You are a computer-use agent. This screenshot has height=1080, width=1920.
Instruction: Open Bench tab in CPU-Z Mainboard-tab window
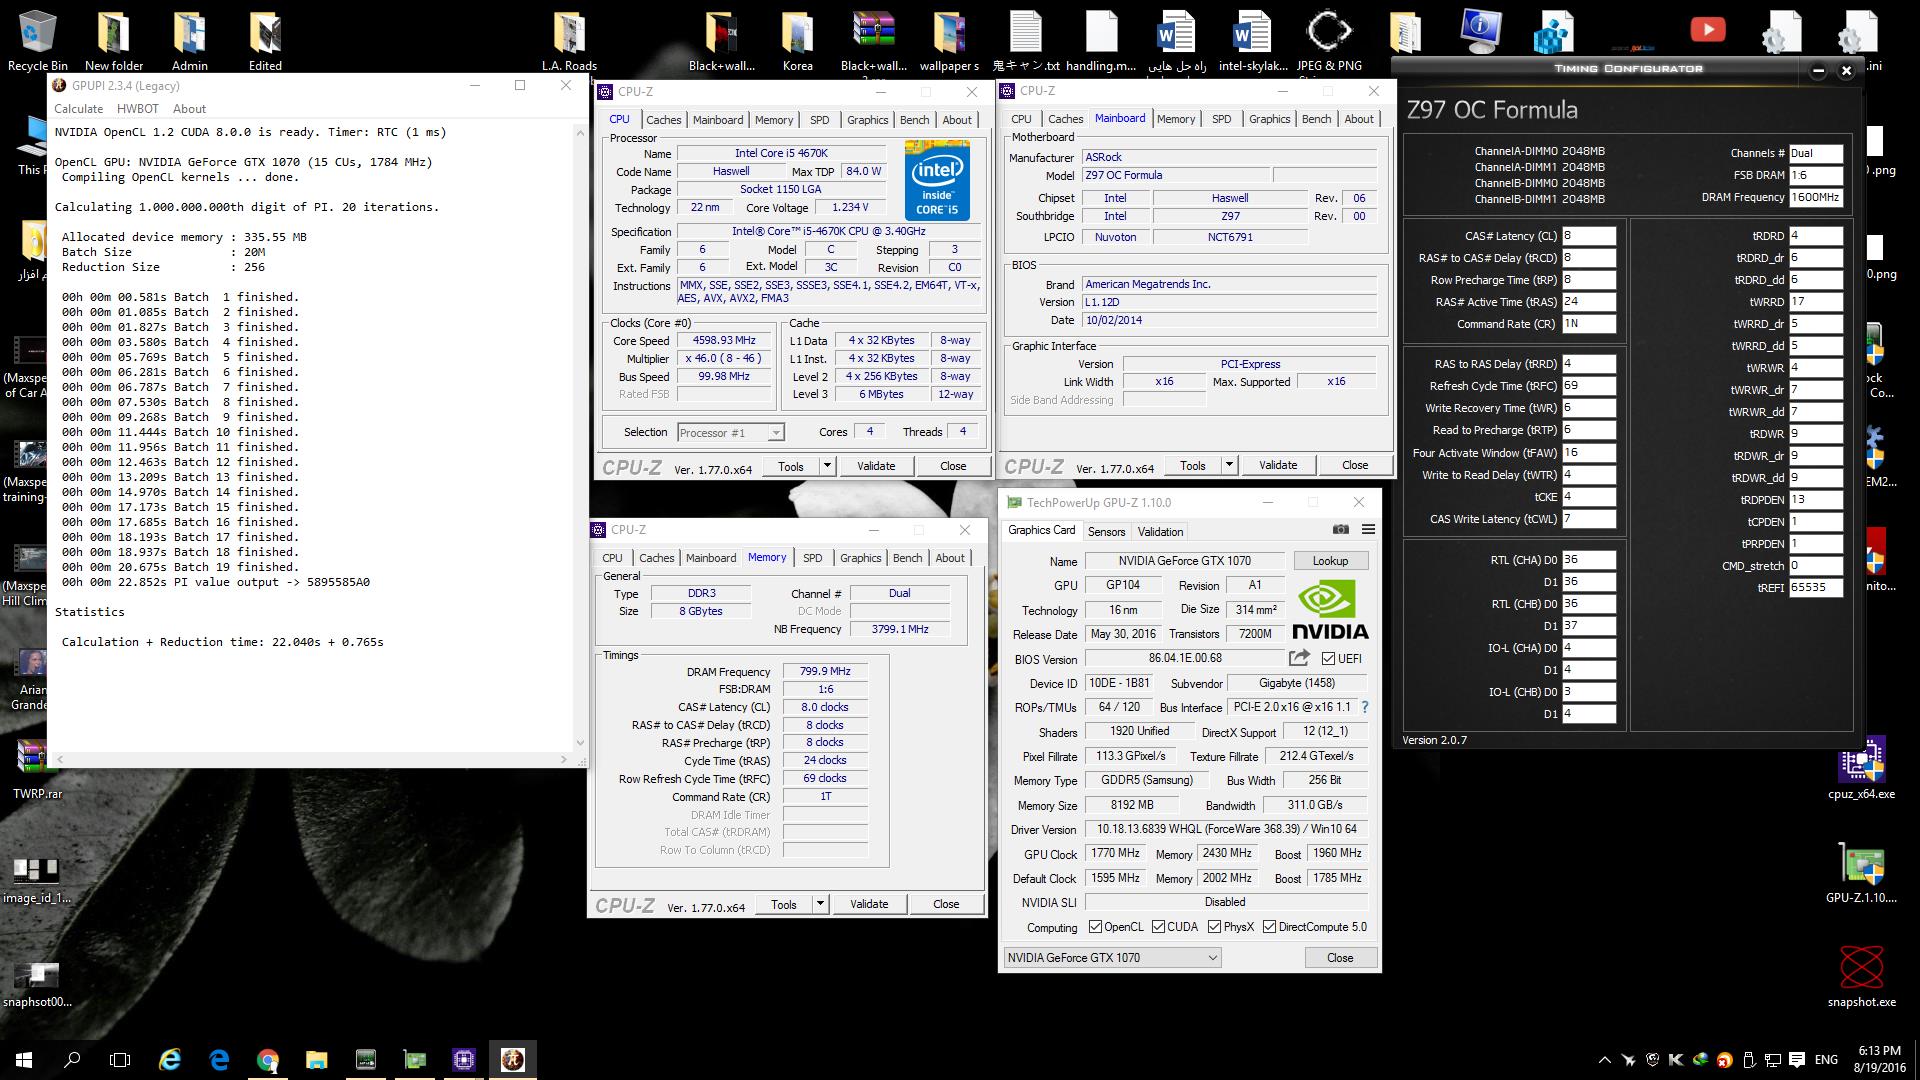[x=1316, y=119]
